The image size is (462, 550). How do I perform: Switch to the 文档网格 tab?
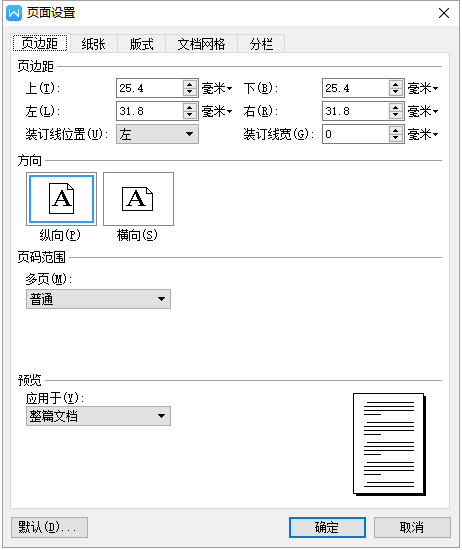[x=201, y=44]
